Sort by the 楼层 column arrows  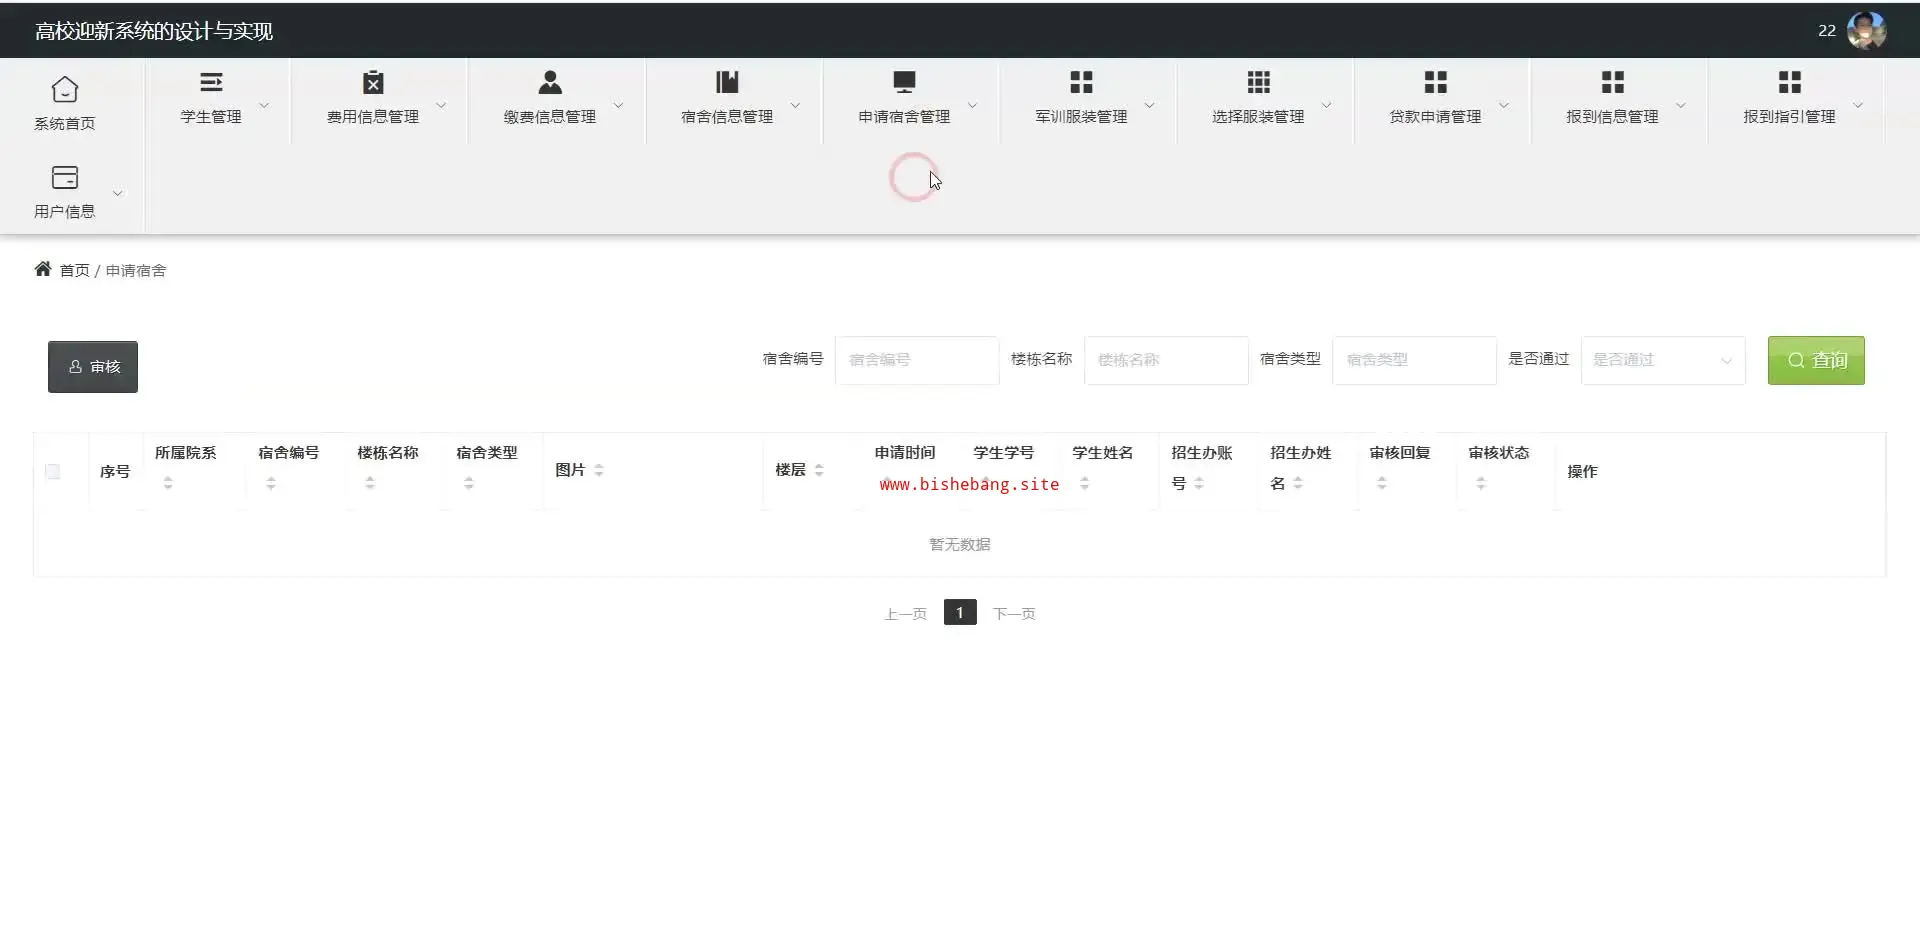point(819,470)
